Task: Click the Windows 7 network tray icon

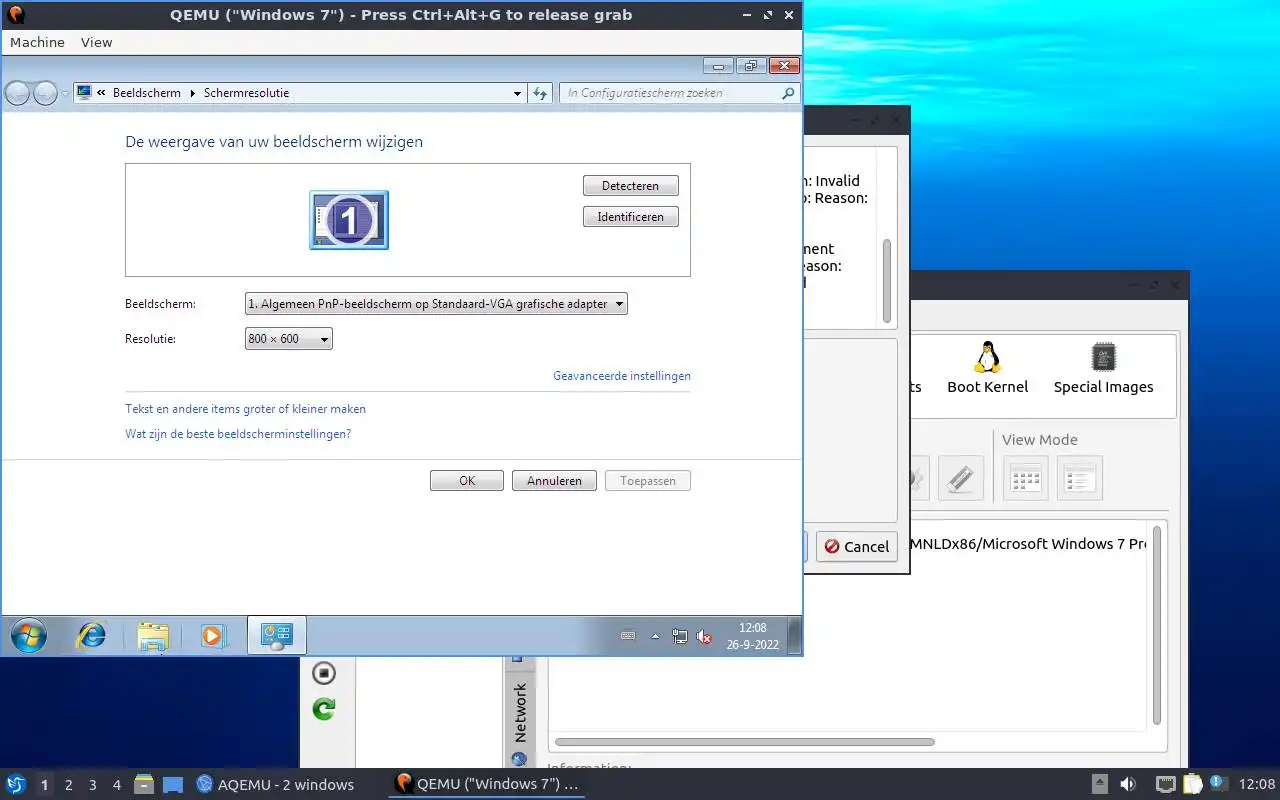Action: (x=680, y=636)
